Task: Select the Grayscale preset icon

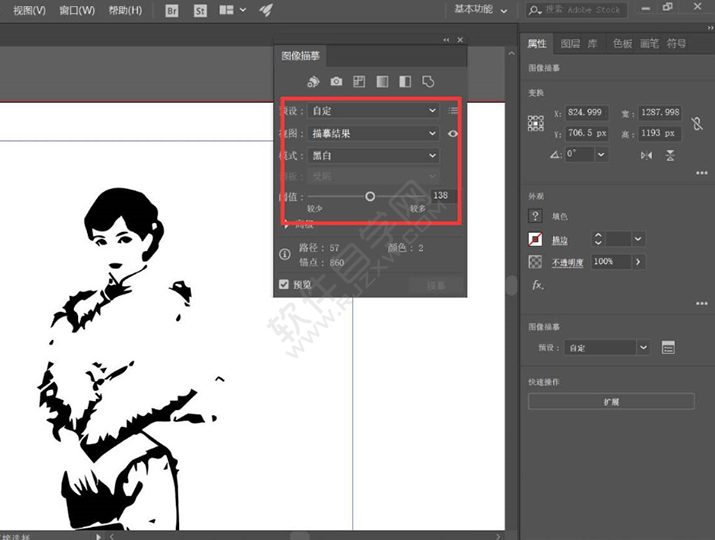Action: (x=382, y=82)
